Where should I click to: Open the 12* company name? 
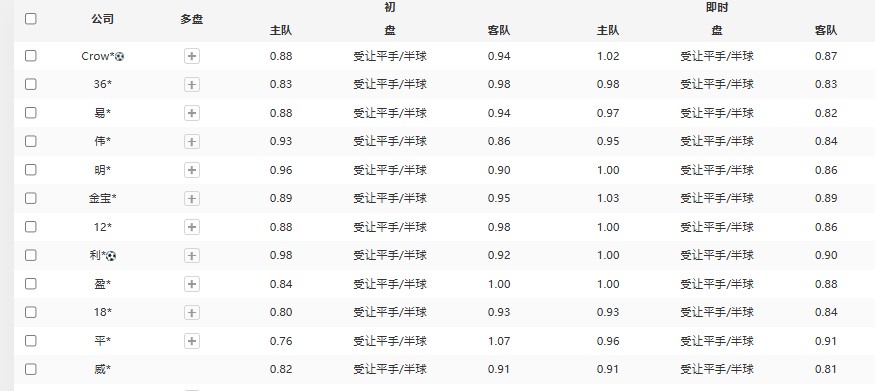pyautogui.click(x=103, y=226)
